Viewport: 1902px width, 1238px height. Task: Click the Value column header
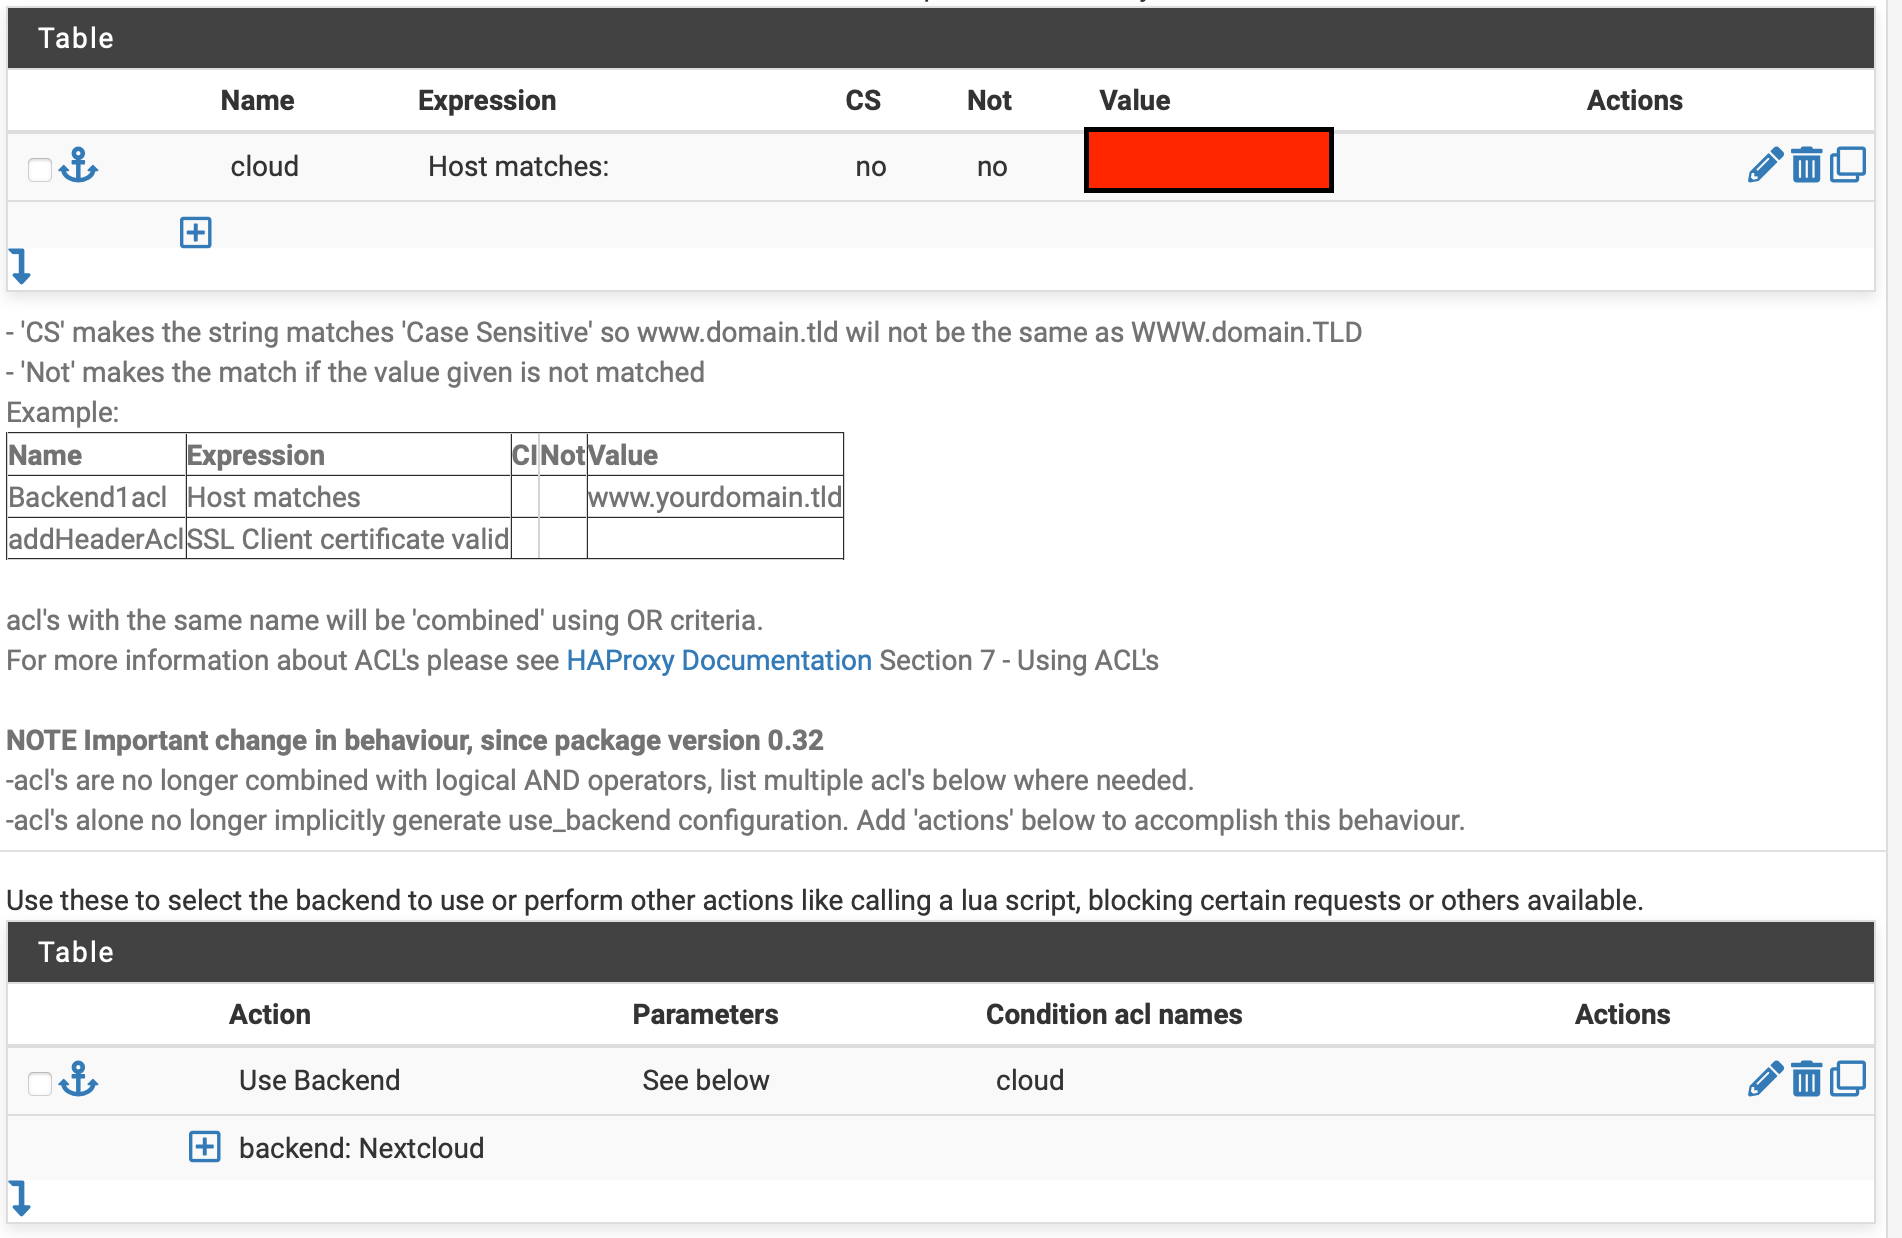point(1135,100)
